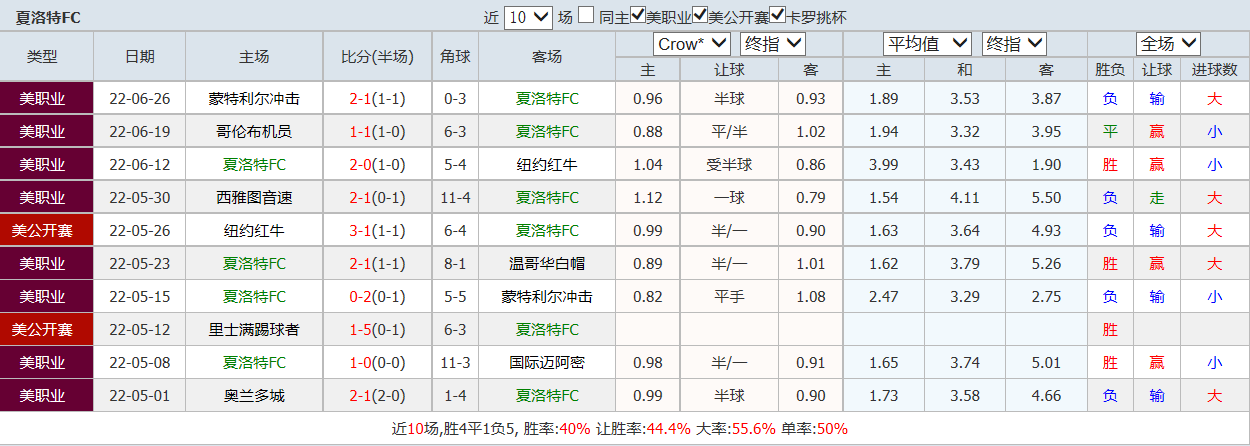Click the corner count 8-1
1250x446 pixels.
tap(455, 264)
